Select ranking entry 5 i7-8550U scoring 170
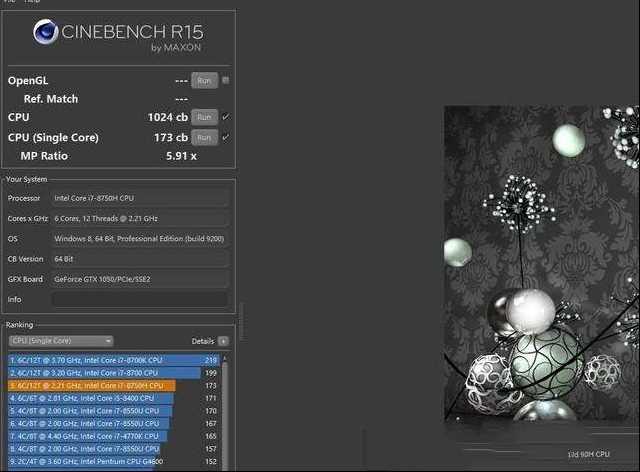 113,411
